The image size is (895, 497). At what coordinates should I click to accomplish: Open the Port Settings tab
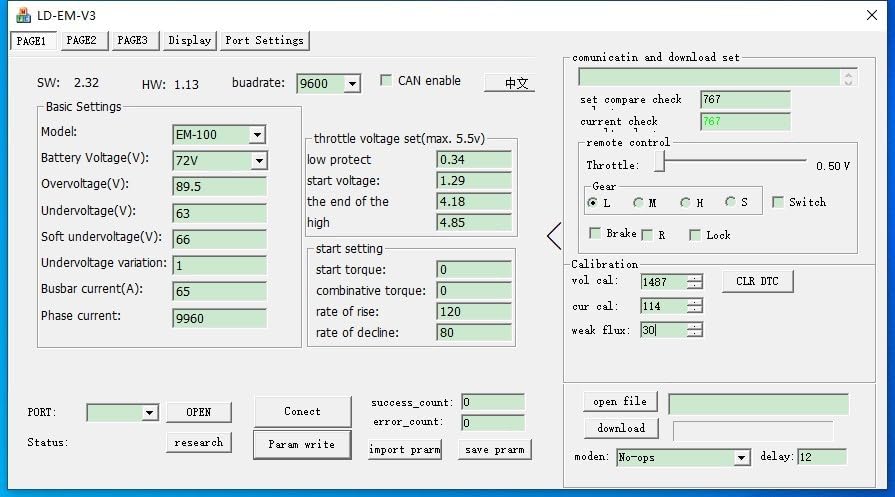[265, 41]
